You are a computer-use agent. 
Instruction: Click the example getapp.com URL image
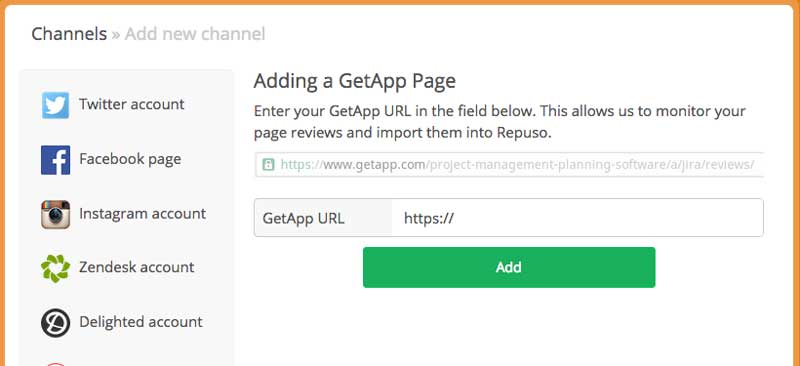(x=509, y=164)
